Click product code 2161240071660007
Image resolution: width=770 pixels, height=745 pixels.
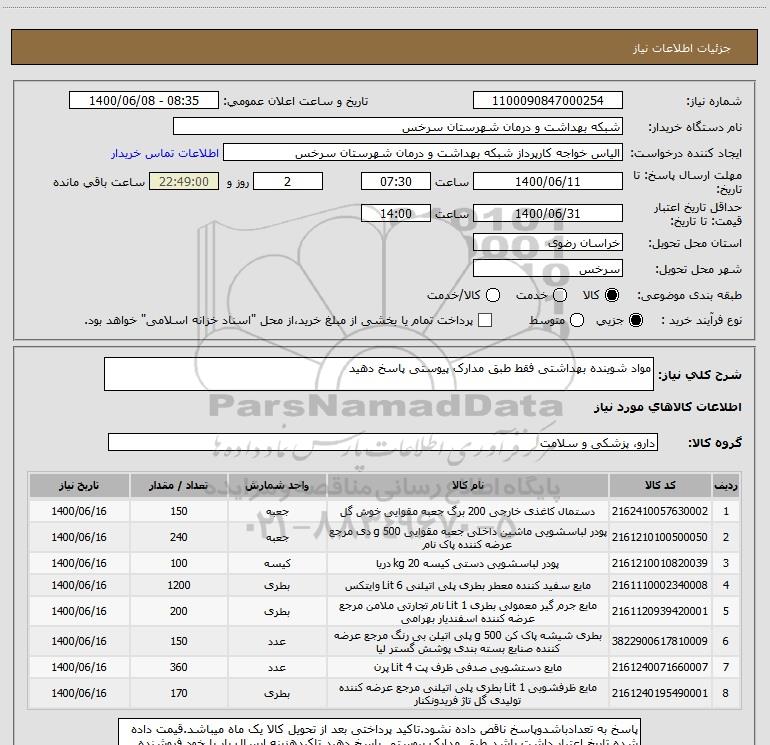click(x=660, y=667)
